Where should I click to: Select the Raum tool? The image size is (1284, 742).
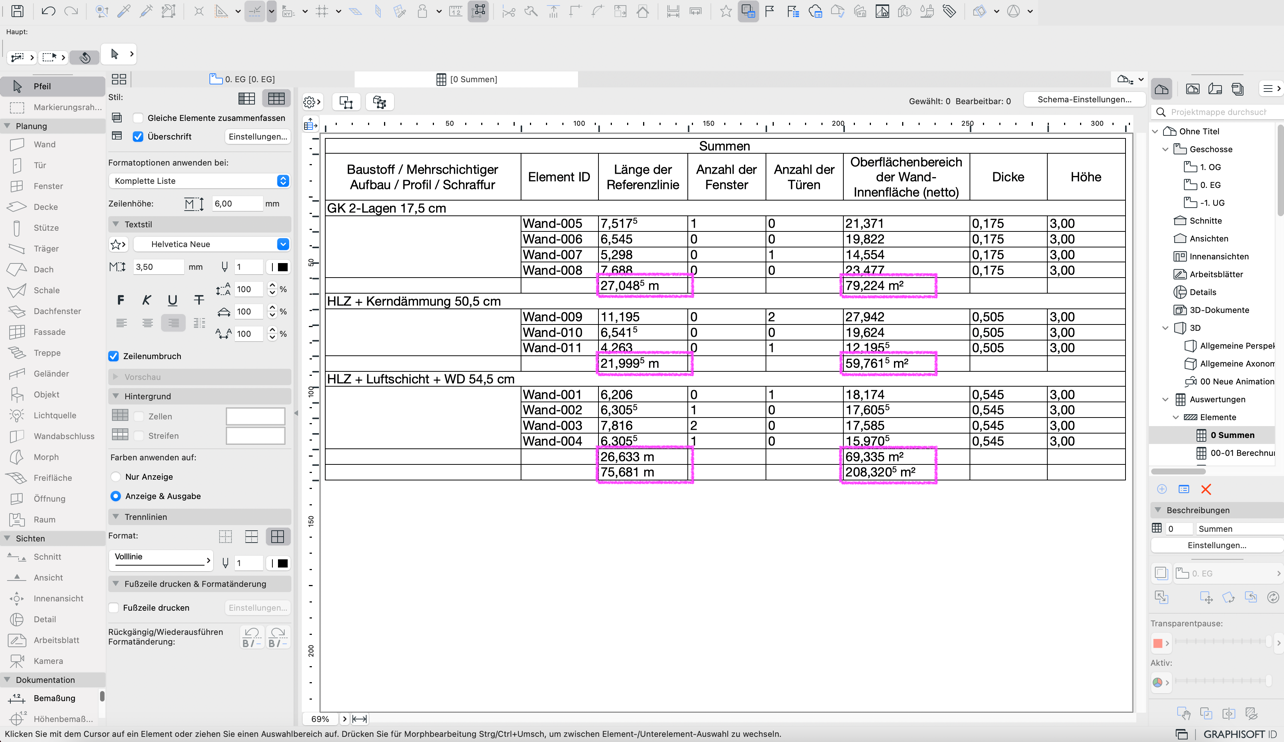[52, 519]
